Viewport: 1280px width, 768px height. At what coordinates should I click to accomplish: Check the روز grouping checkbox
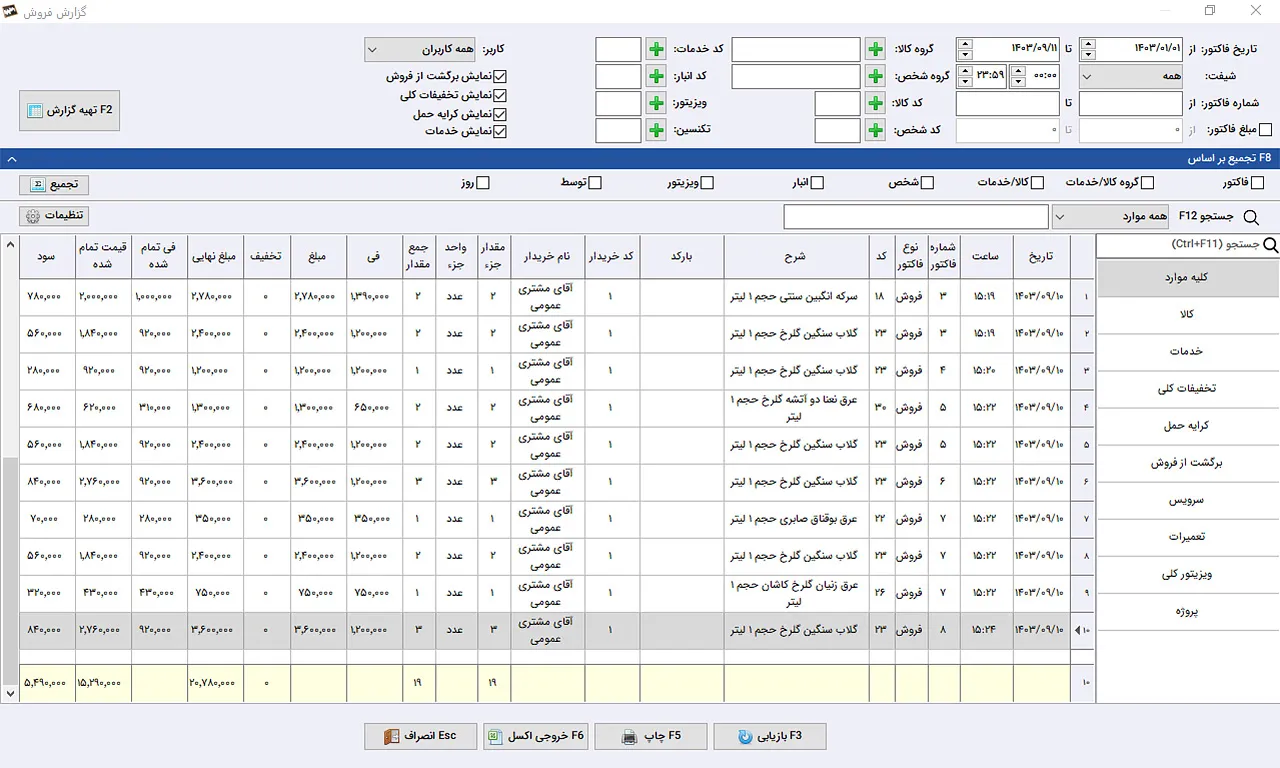coord(484,183)
